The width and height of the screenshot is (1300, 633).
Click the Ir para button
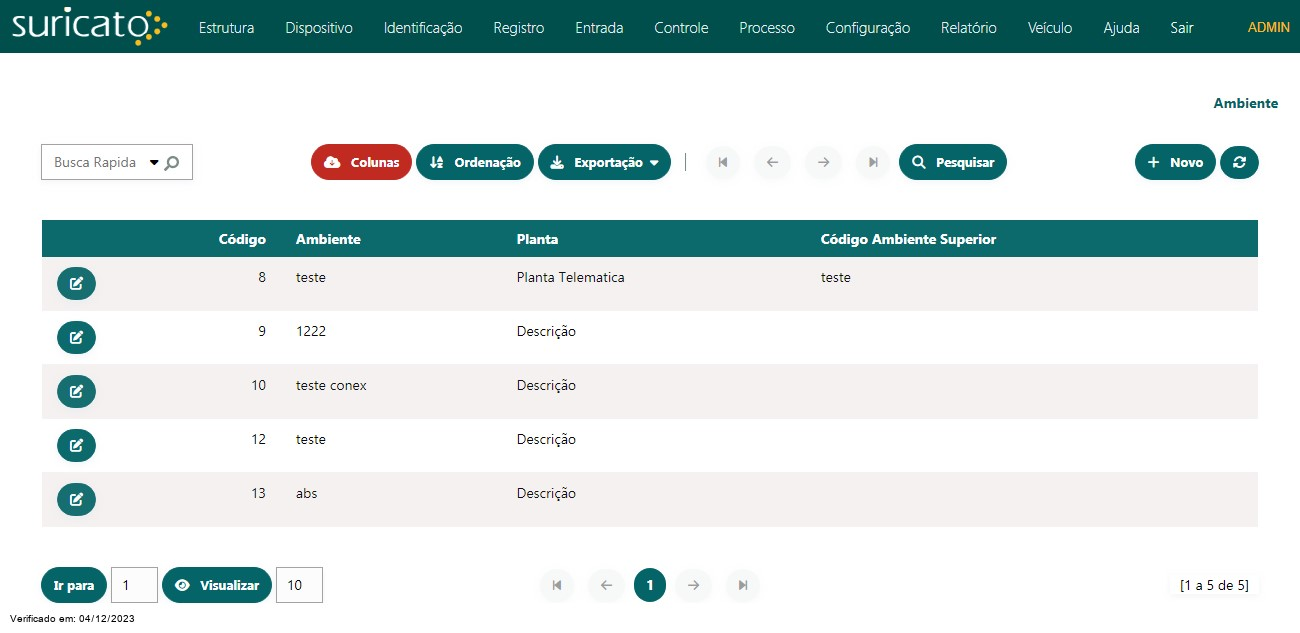point(74,585)
